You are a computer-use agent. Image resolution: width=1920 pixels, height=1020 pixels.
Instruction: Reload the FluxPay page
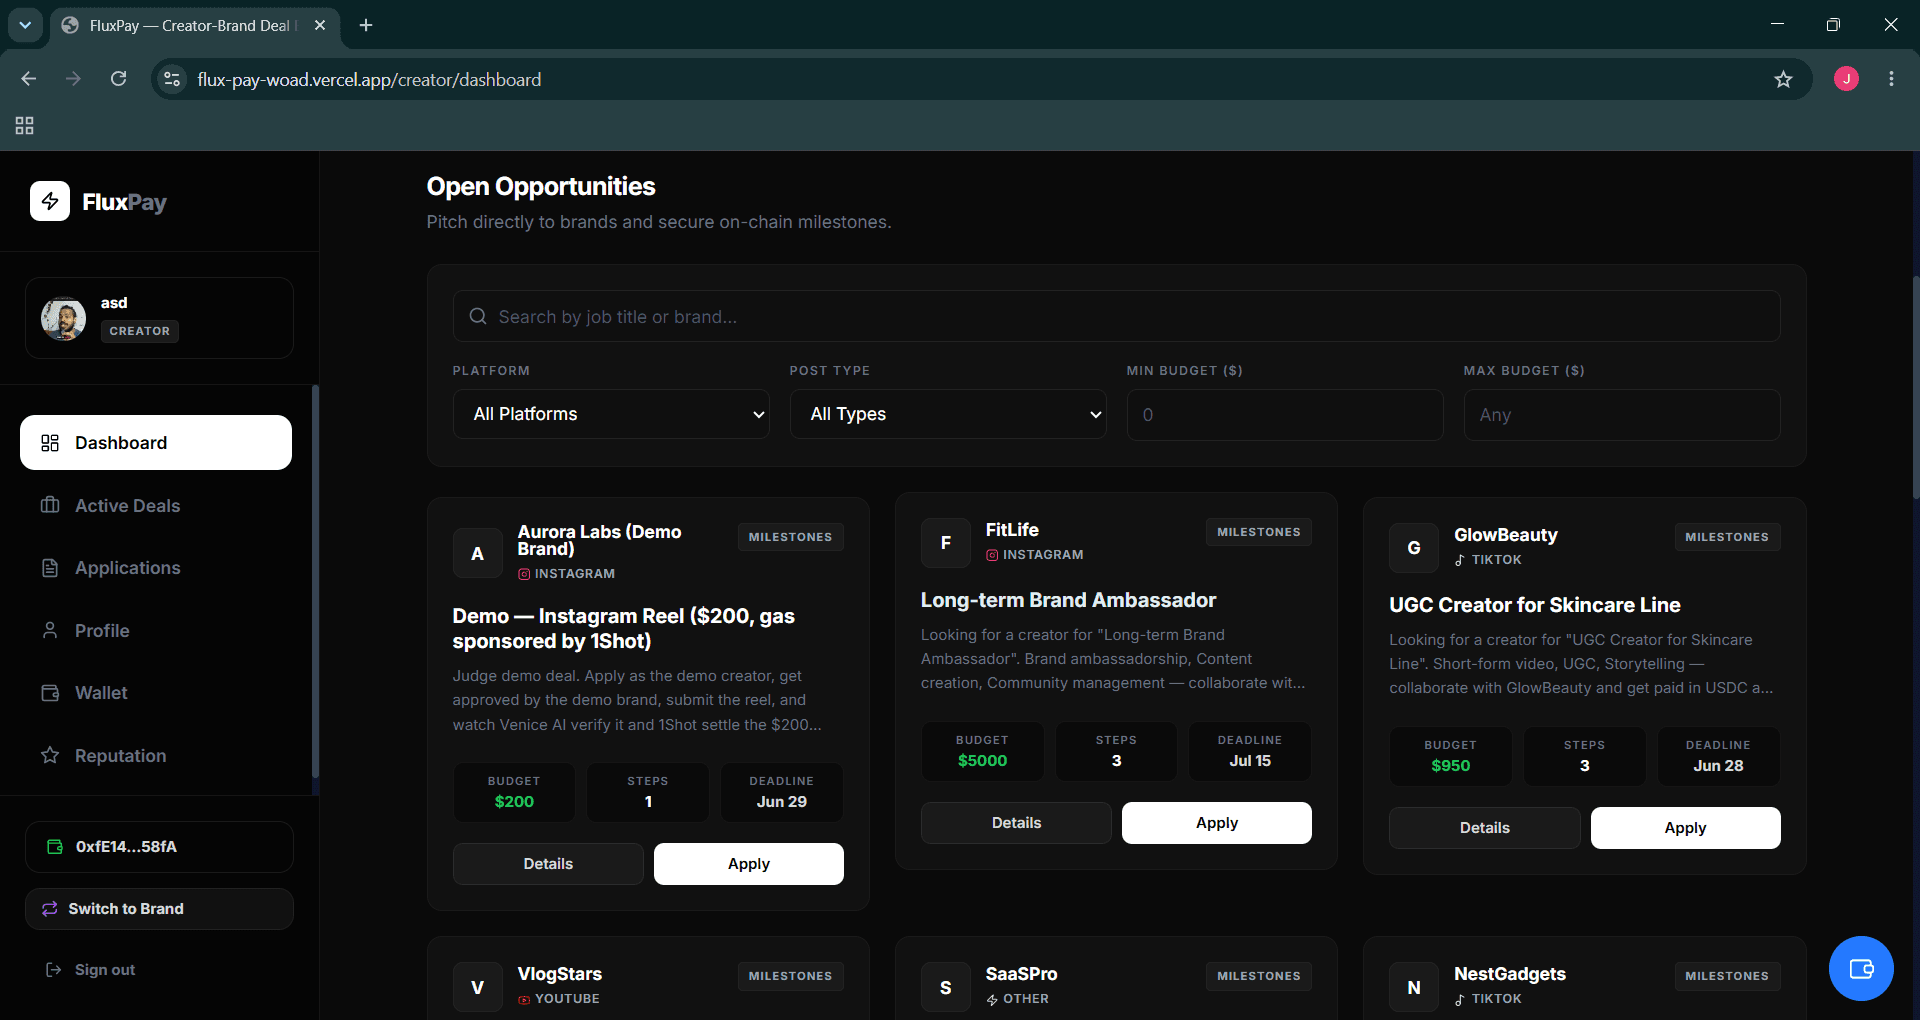click(118, 79)
